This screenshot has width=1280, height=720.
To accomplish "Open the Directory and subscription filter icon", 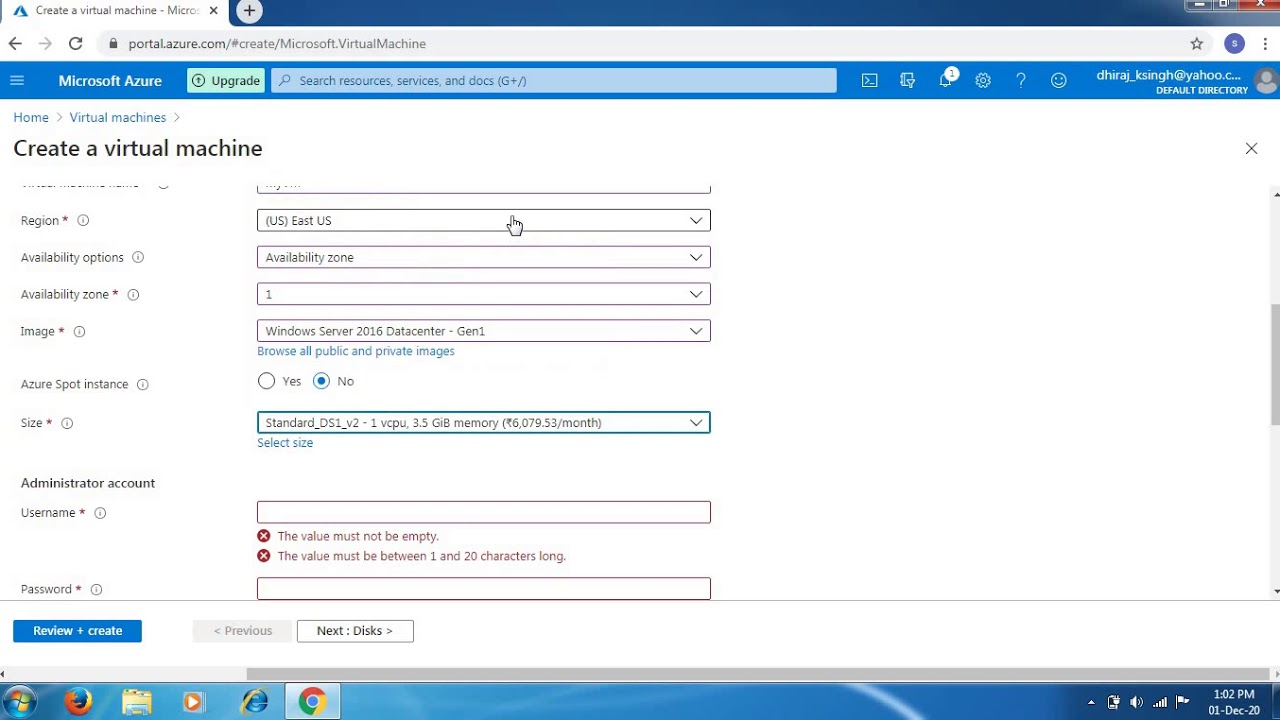I will (x=908, y=80).
